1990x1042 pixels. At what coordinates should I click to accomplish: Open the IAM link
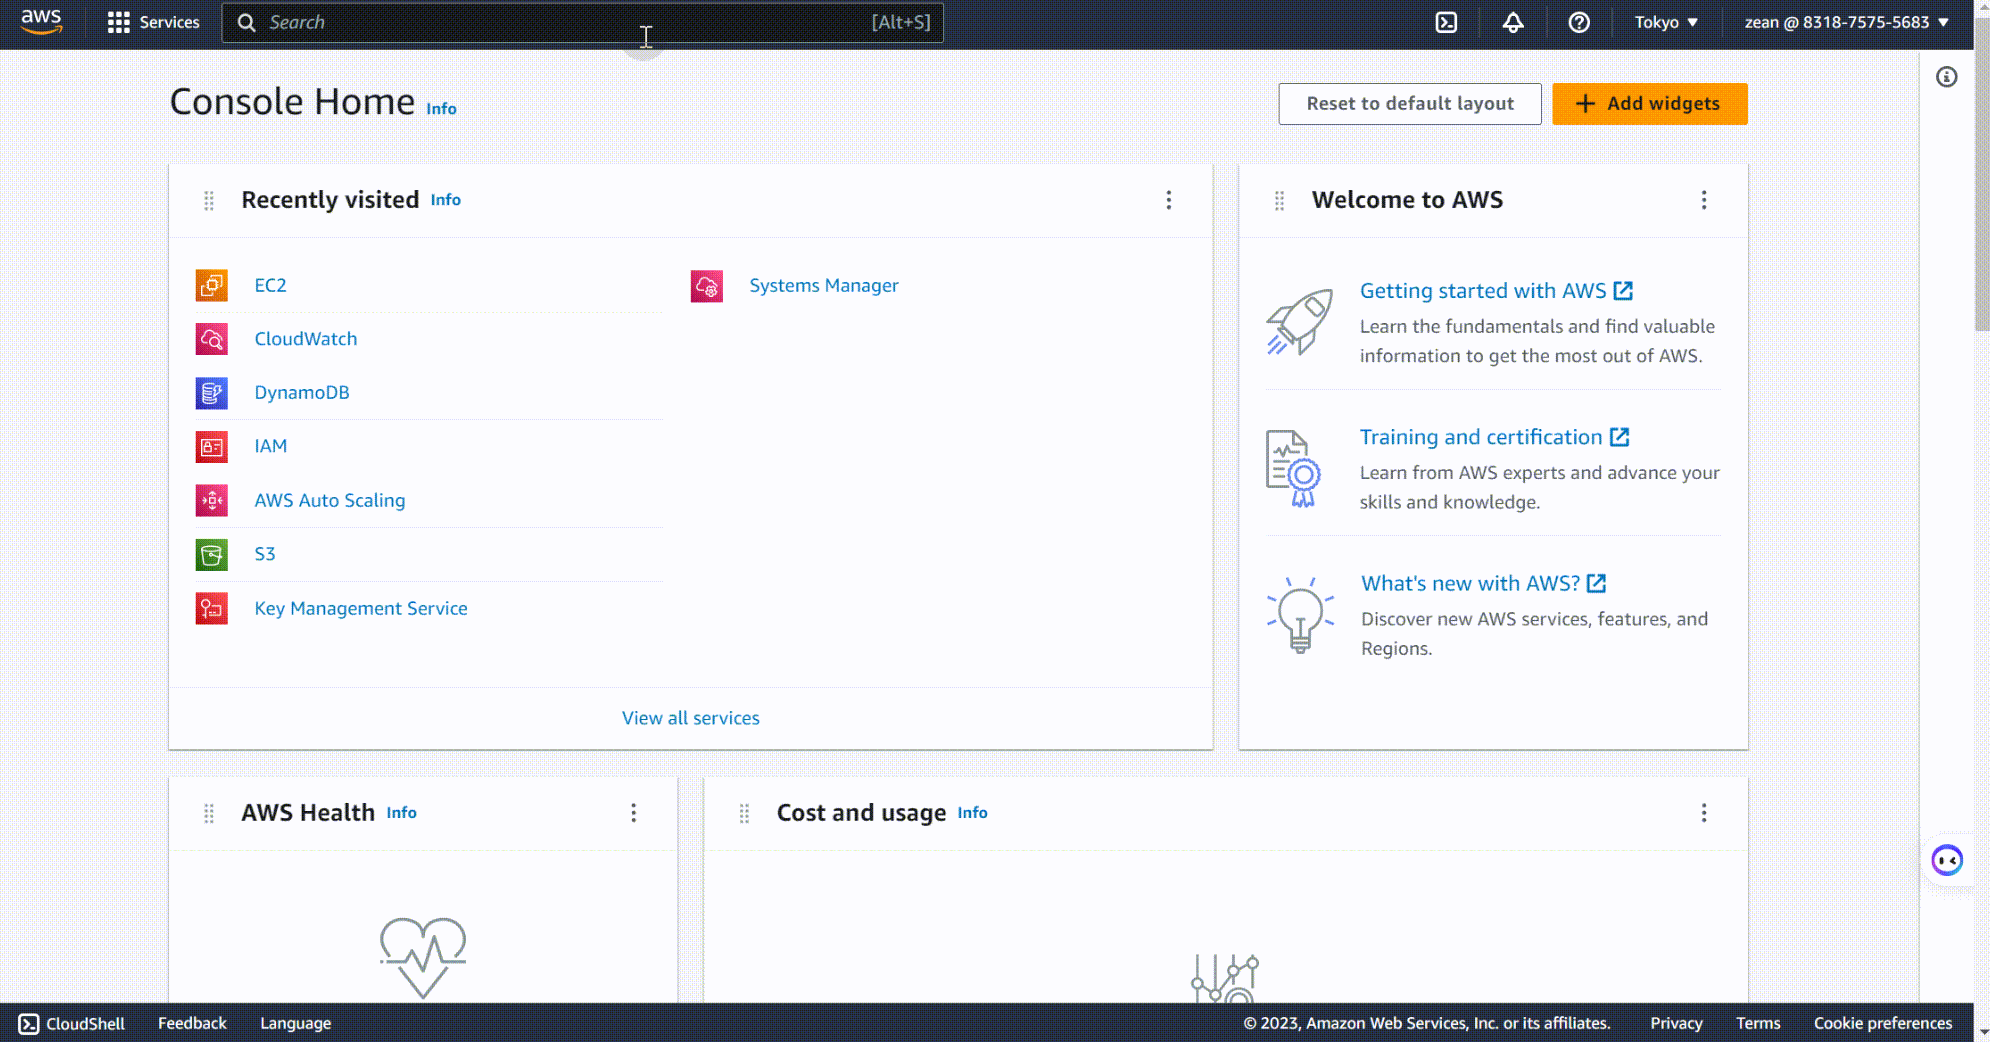pyautogui.click(x=271, y=446)
